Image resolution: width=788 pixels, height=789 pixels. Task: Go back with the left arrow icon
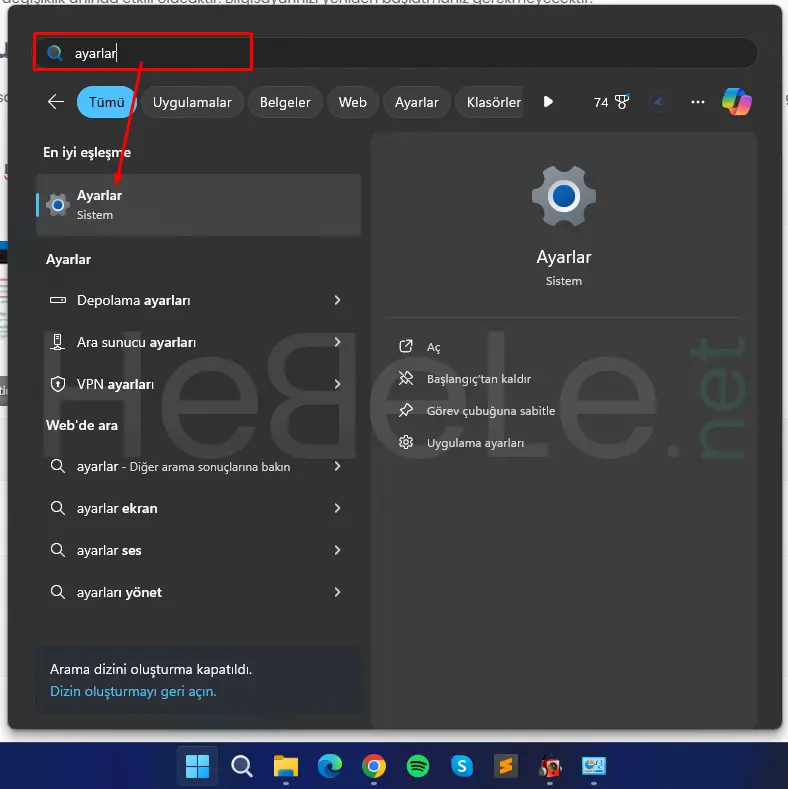(x=56, y=102)
